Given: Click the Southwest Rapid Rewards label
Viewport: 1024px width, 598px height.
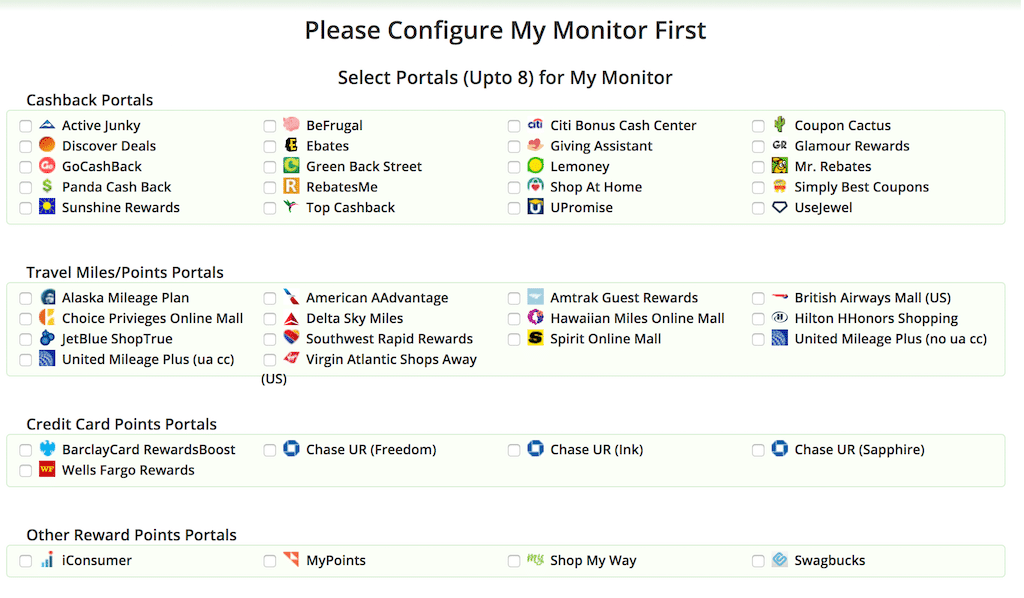Looking at the screenshot, I should click(389, 339).
